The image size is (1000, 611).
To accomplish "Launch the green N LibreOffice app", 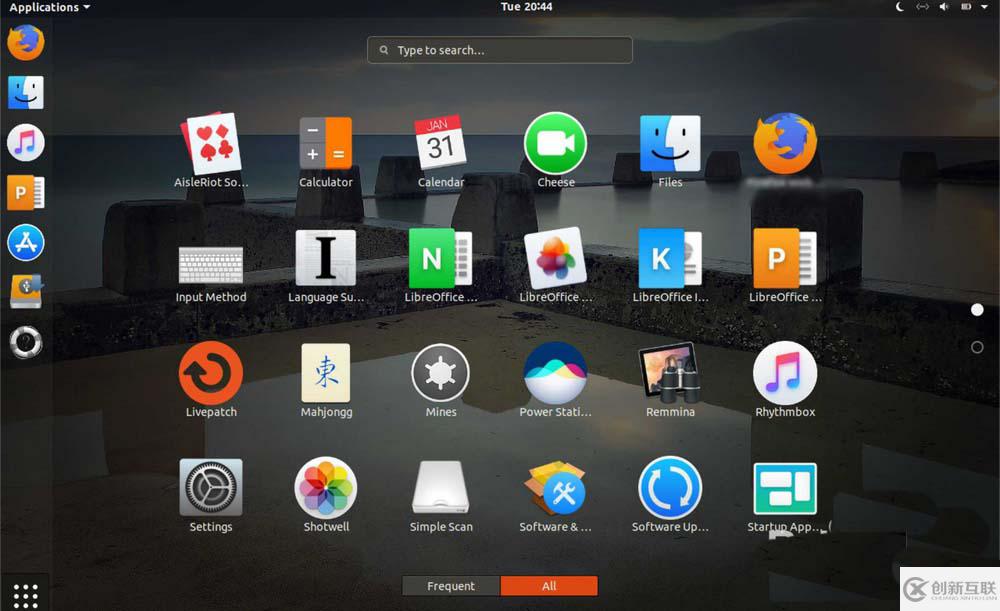I will [x=441, y=258].
